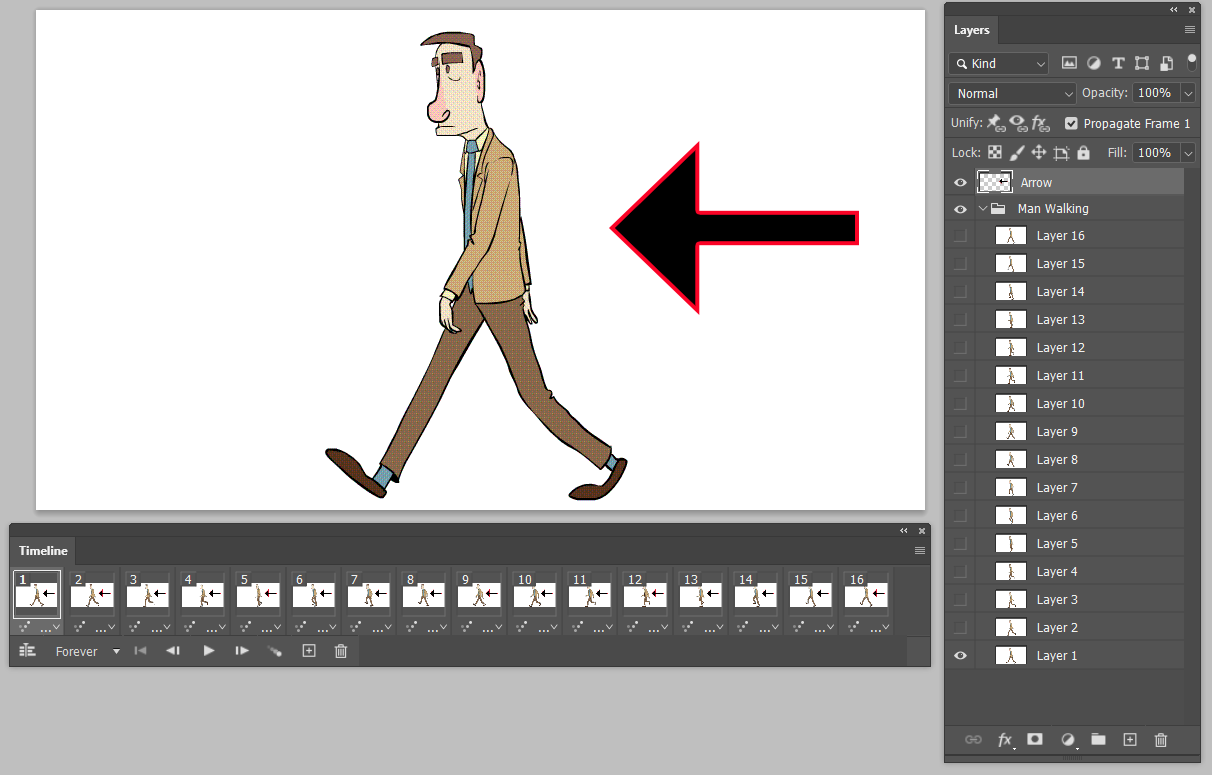Collapse the Man Walking group
Screen dimensions: 1212x775
click(982, 208)
